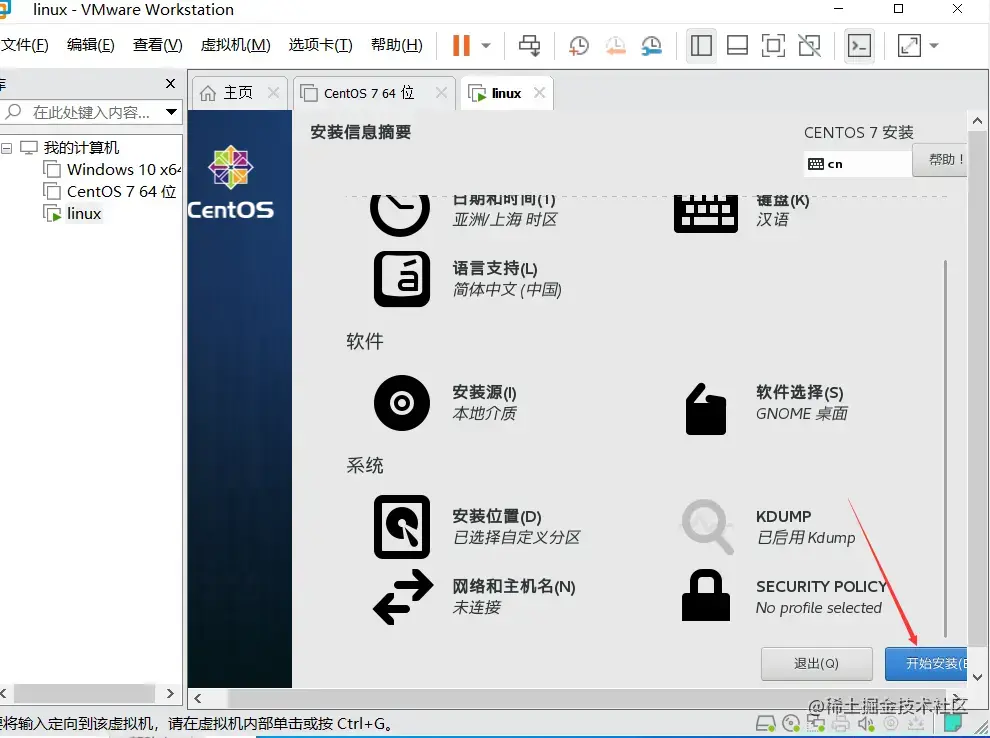Screen dimensions: 990x738
Task: Click the CD/DVD drive status bar icon
Action: click(x=790, y=723)
